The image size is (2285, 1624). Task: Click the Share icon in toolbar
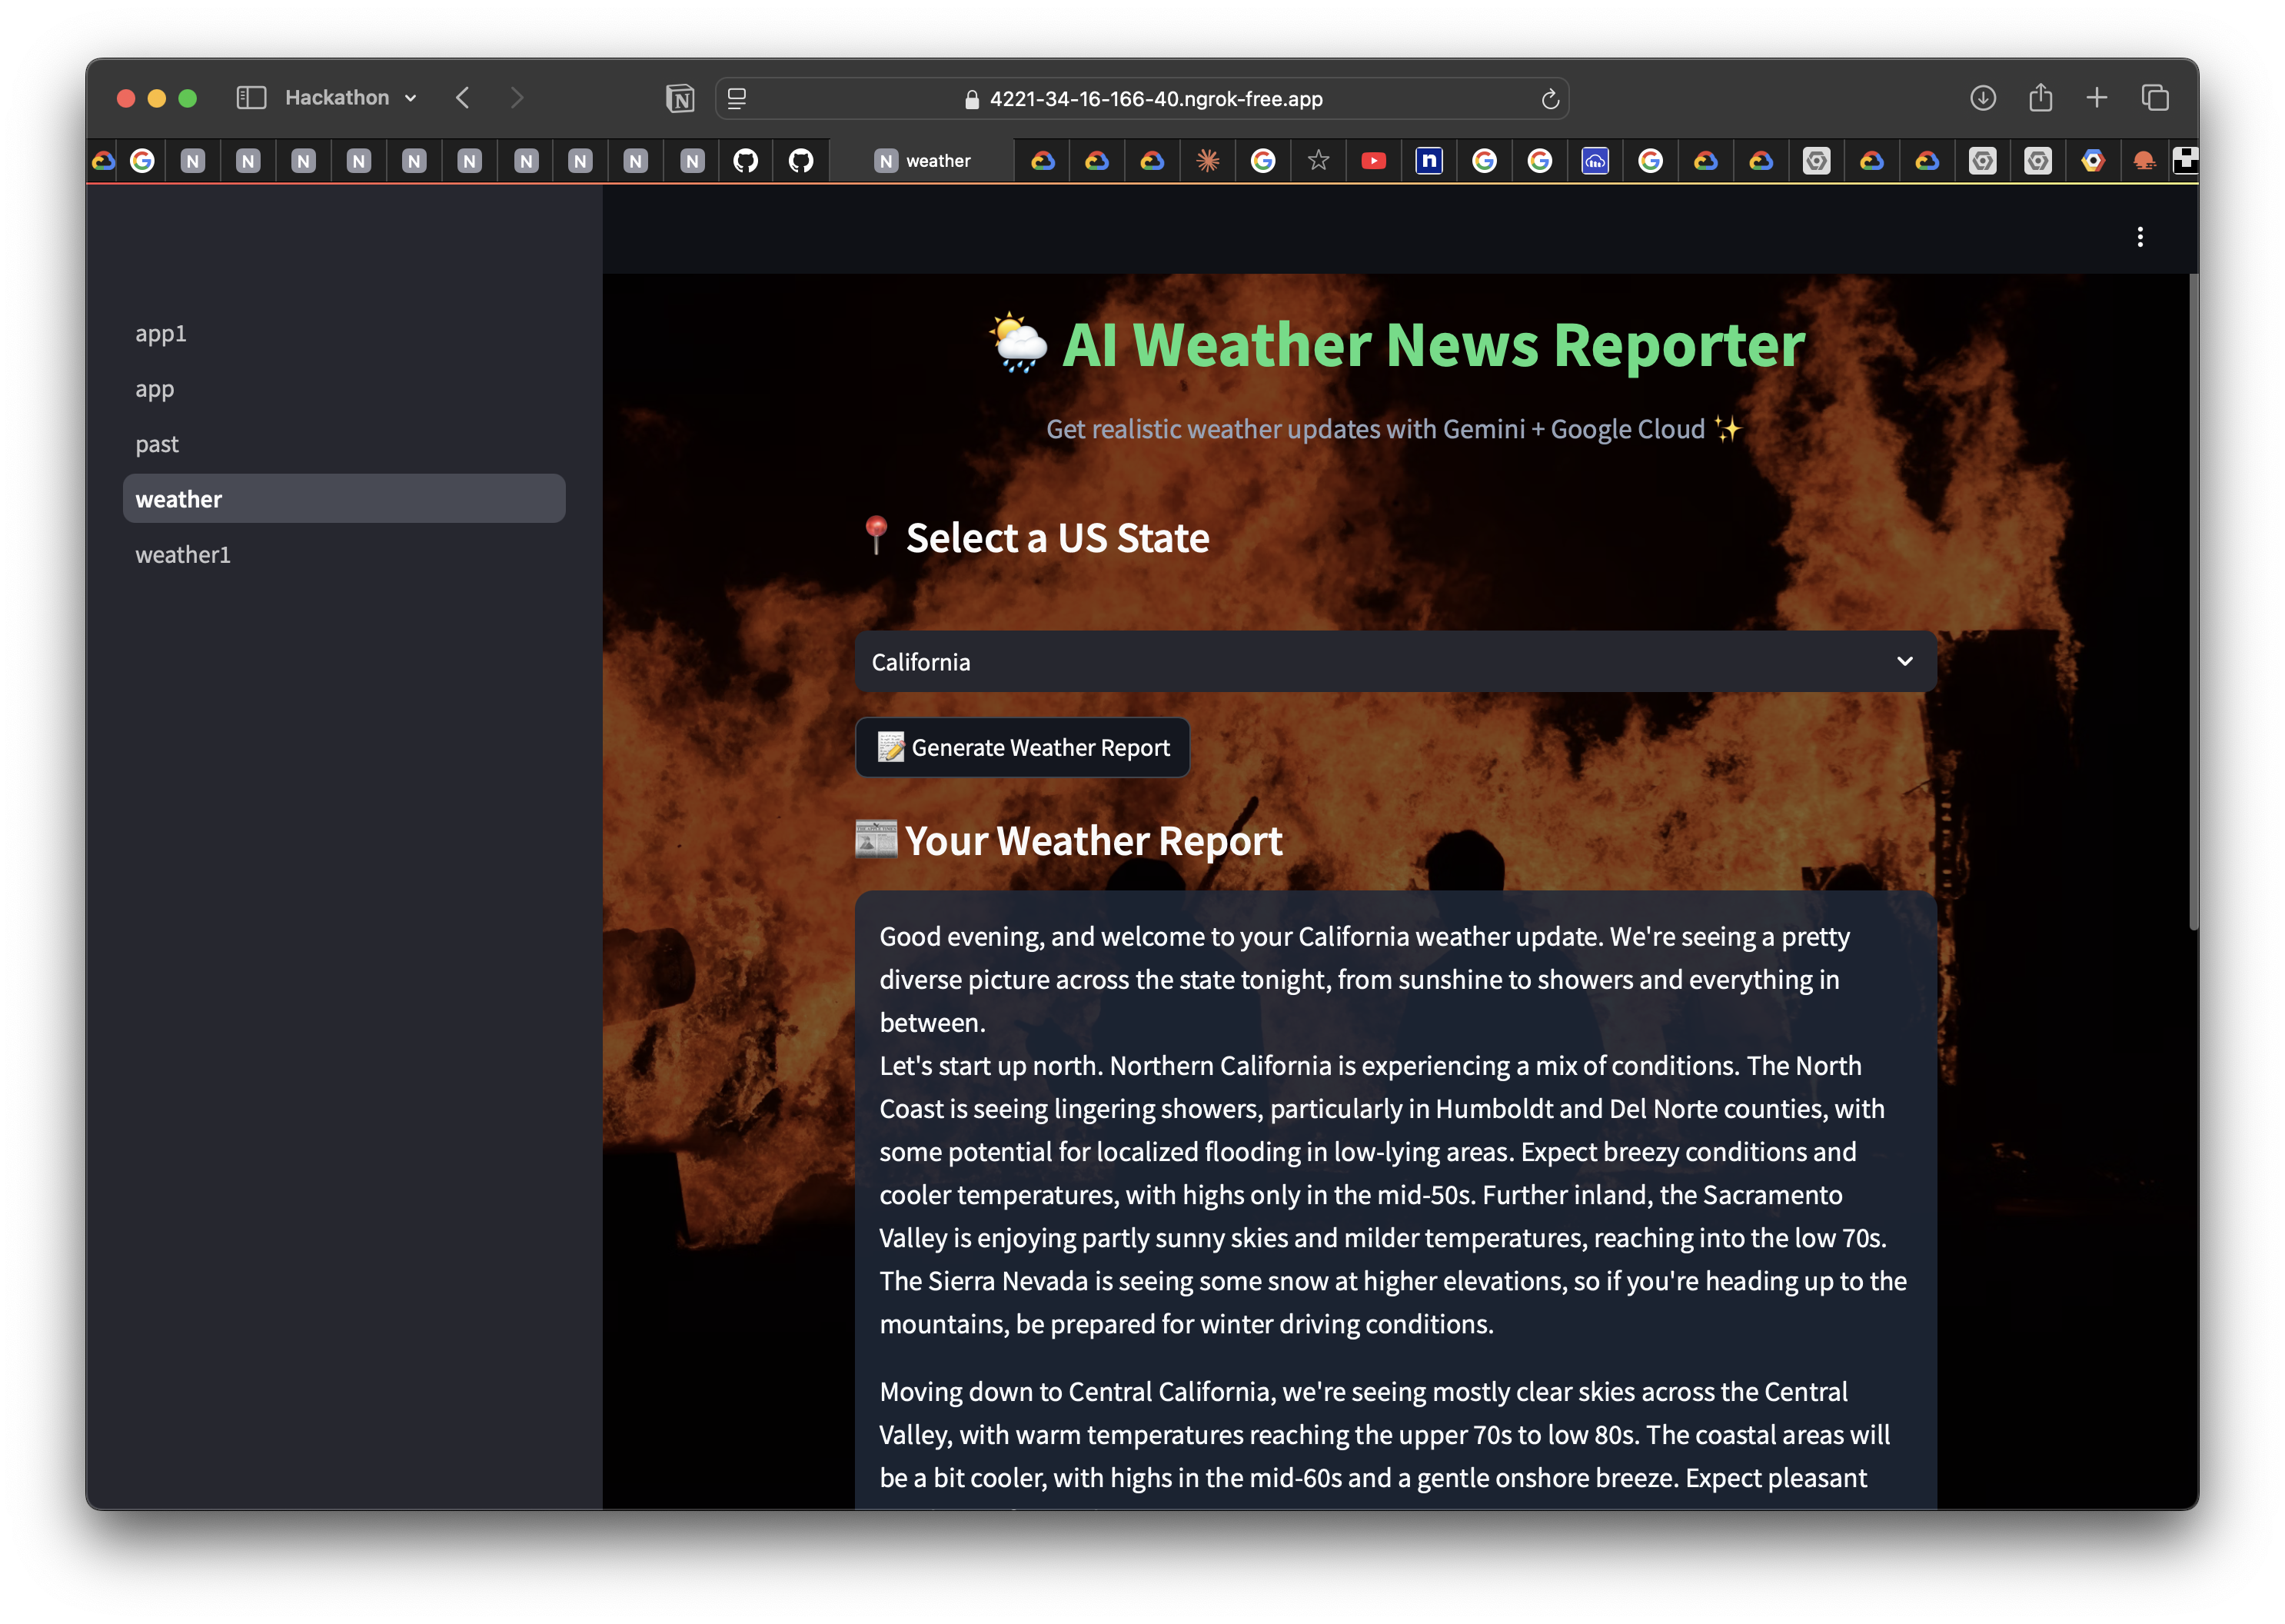pos(2040,98)
